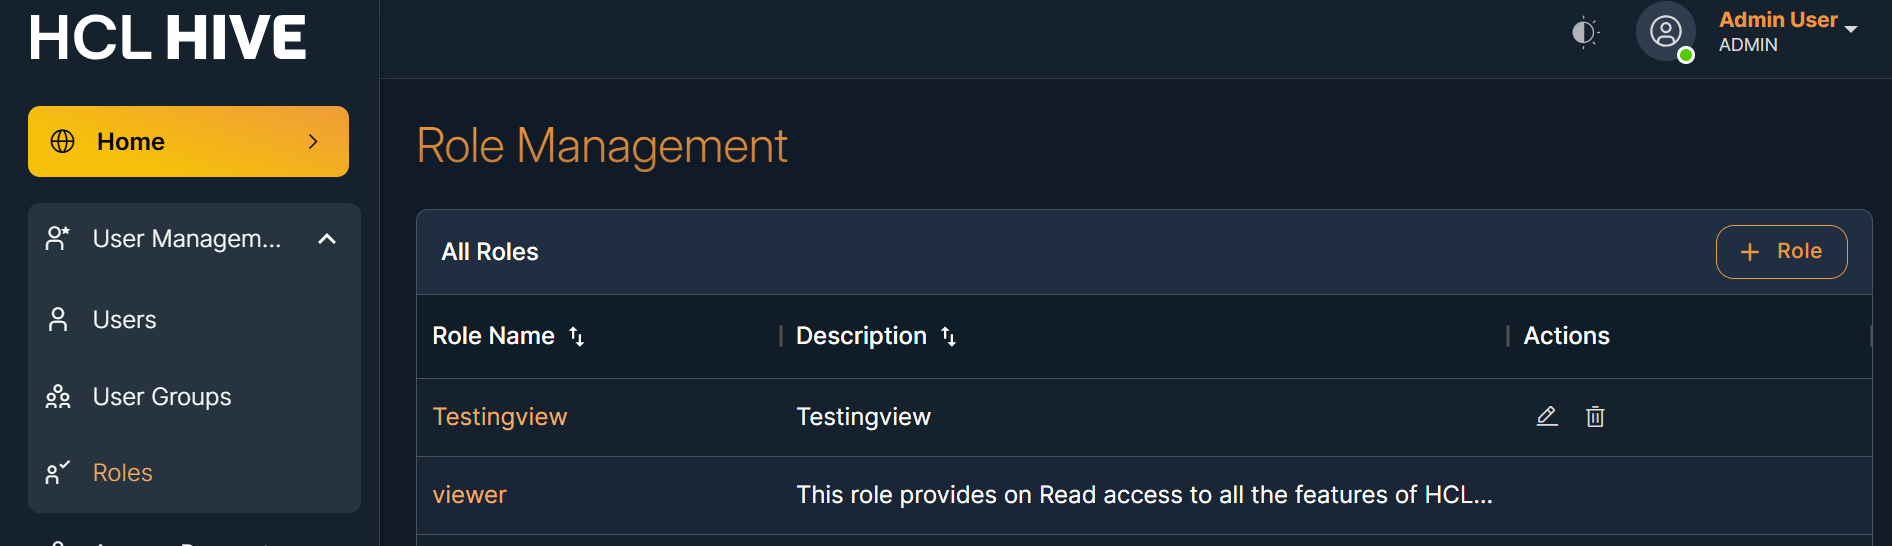
Task: Sort table by Role Name
Action: click(x=577, y=337)
